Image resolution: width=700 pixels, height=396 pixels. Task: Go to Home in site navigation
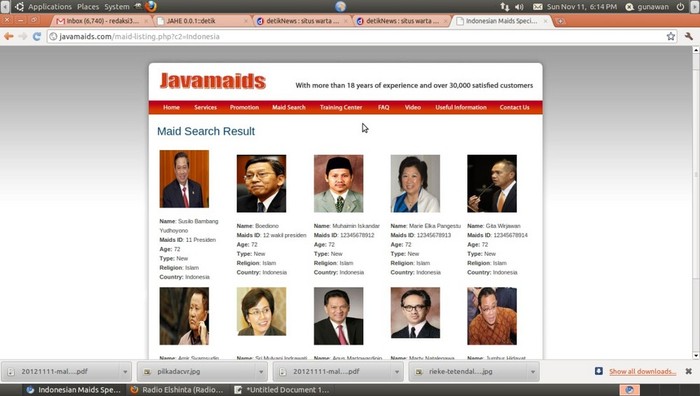click(x=171, y=107)
